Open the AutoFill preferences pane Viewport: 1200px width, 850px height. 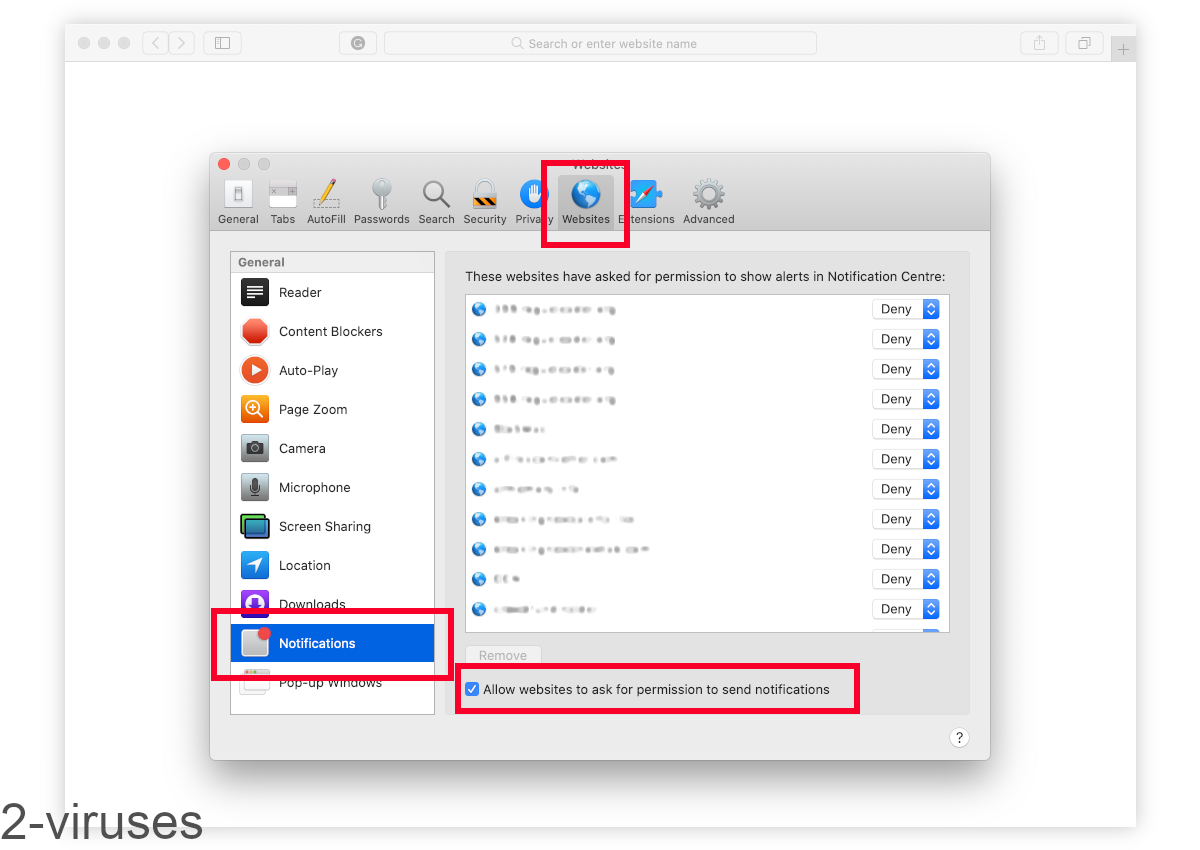[326, 201]
